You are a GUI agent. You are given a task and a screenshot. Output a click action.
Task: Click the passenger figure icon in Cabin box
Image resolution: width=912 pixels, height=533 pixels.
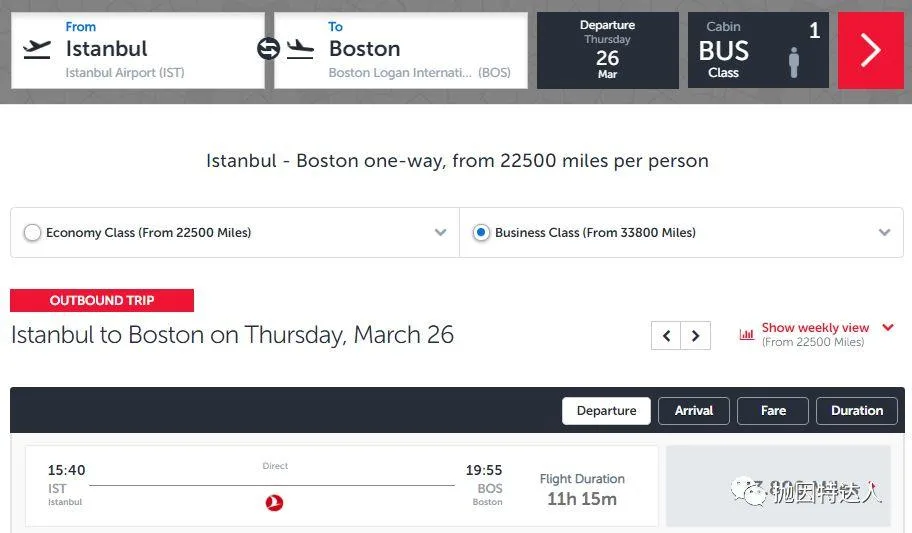click(794, 62)
